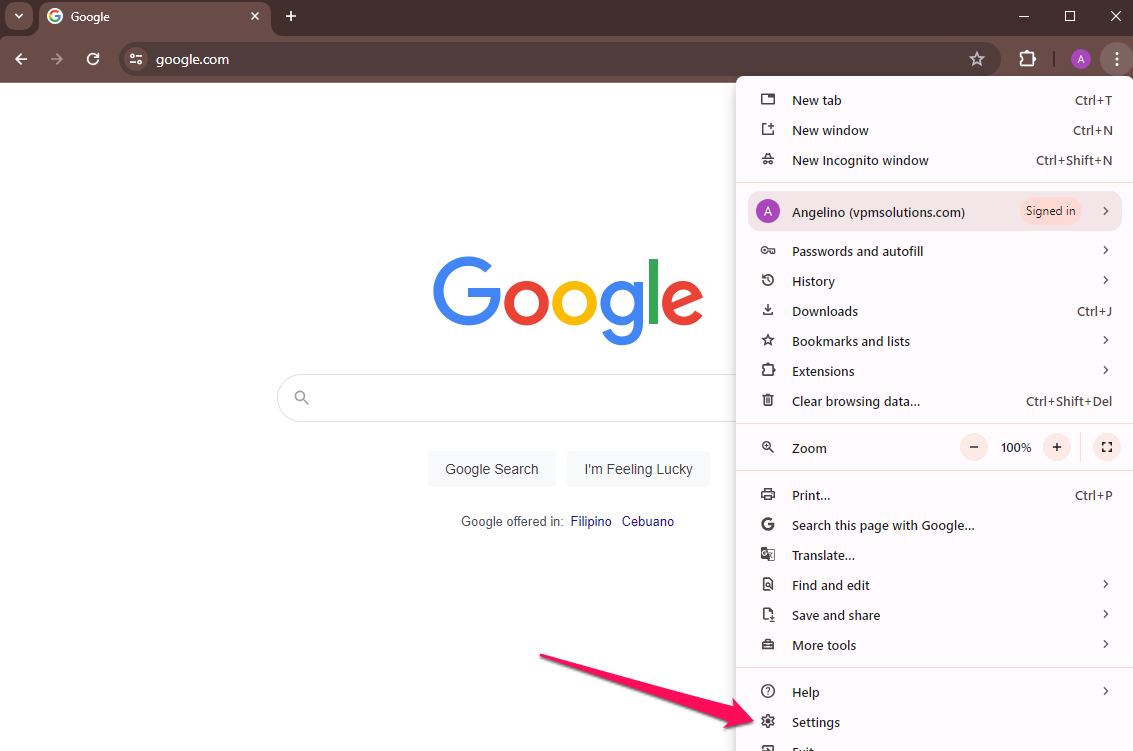1133x751 pixels.
Task: Click the three-dot Chrome menu button
Action: point(1116,59)
